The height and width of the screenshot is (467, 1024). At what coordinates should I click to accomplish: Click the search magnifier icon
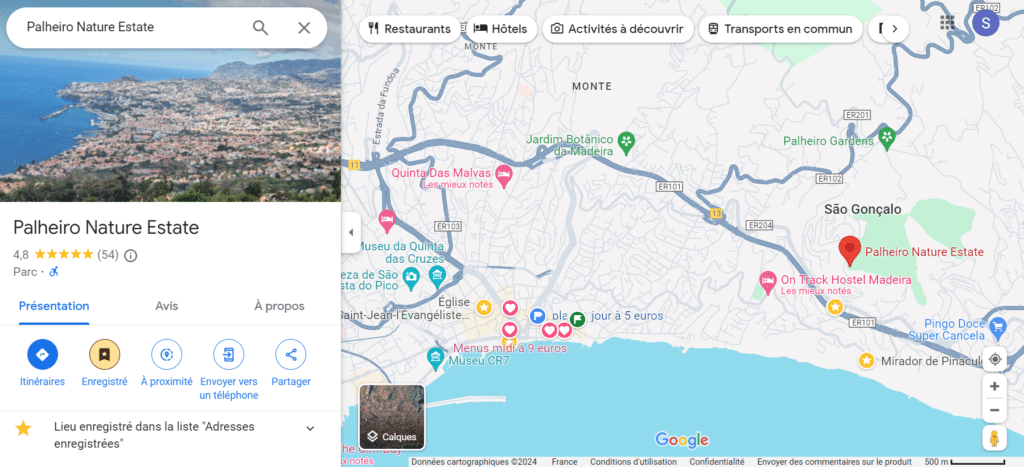260,27
